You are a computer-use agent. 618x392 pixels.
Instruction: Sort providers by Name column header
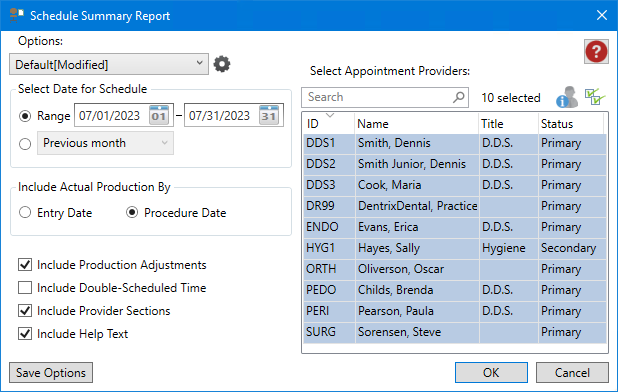point(417,124)
